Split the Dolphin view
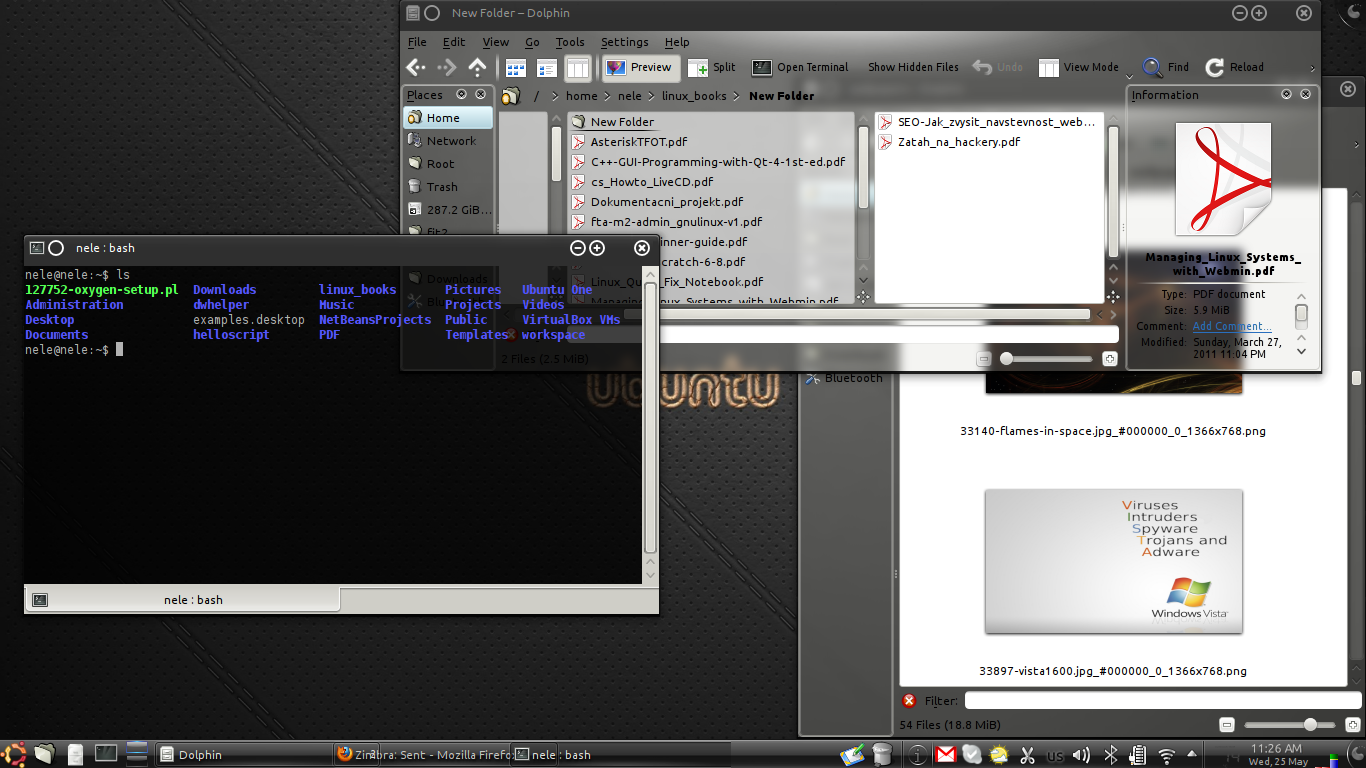Viewport: 1366px width, 768px height. [712, 67]
